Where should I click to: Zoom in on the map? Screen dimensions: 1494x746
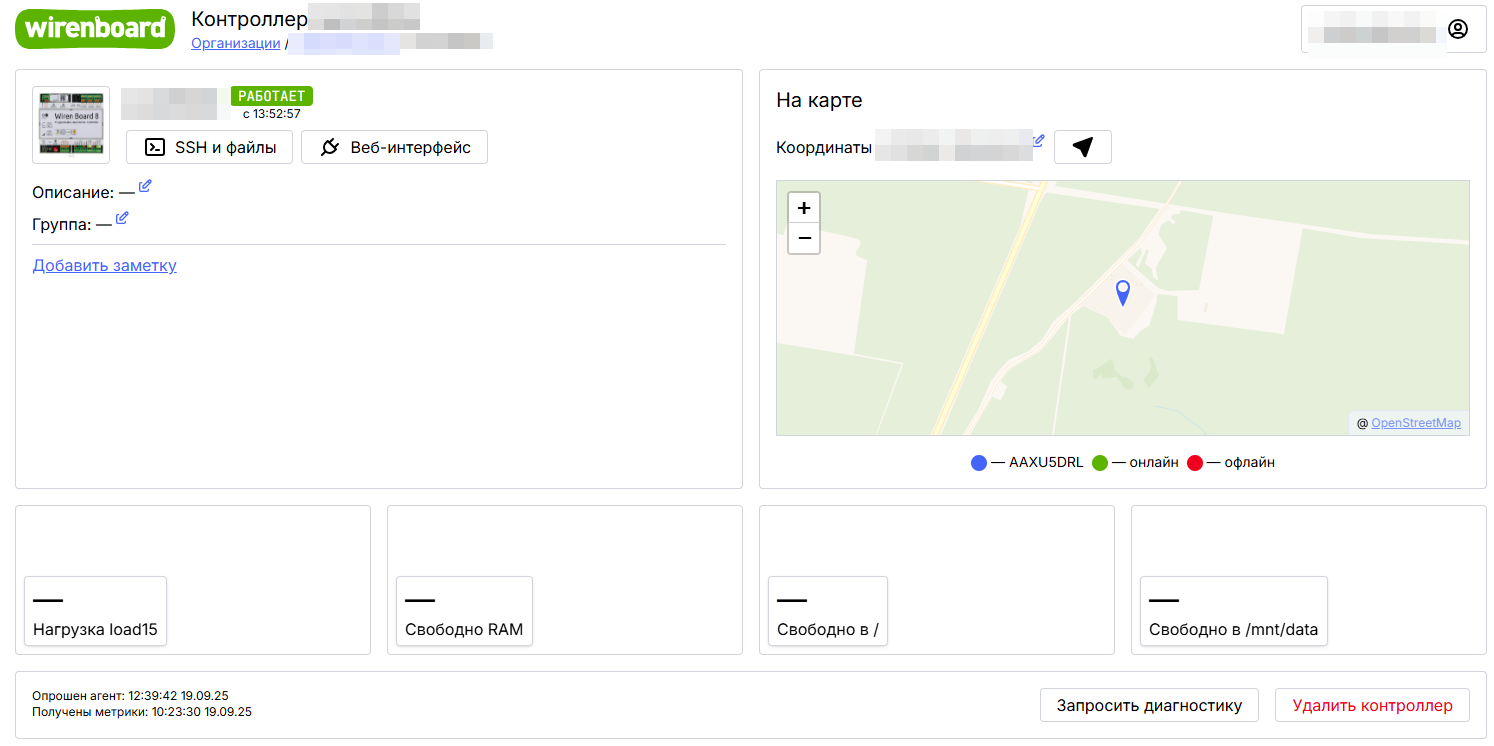(804, 208)
